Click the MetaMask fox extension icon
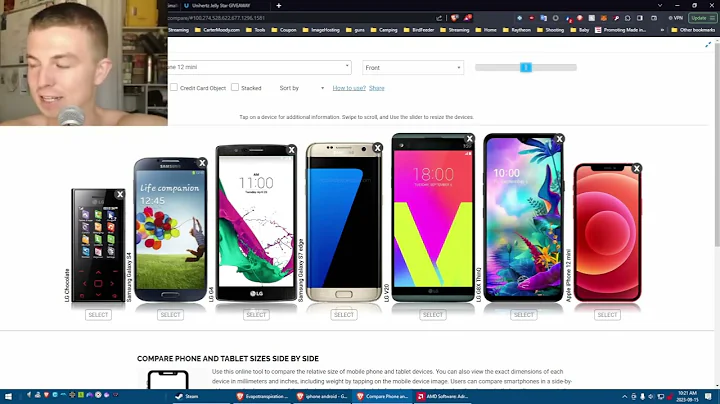The width and height of the screenshot is (720, 404). point(604,18)
